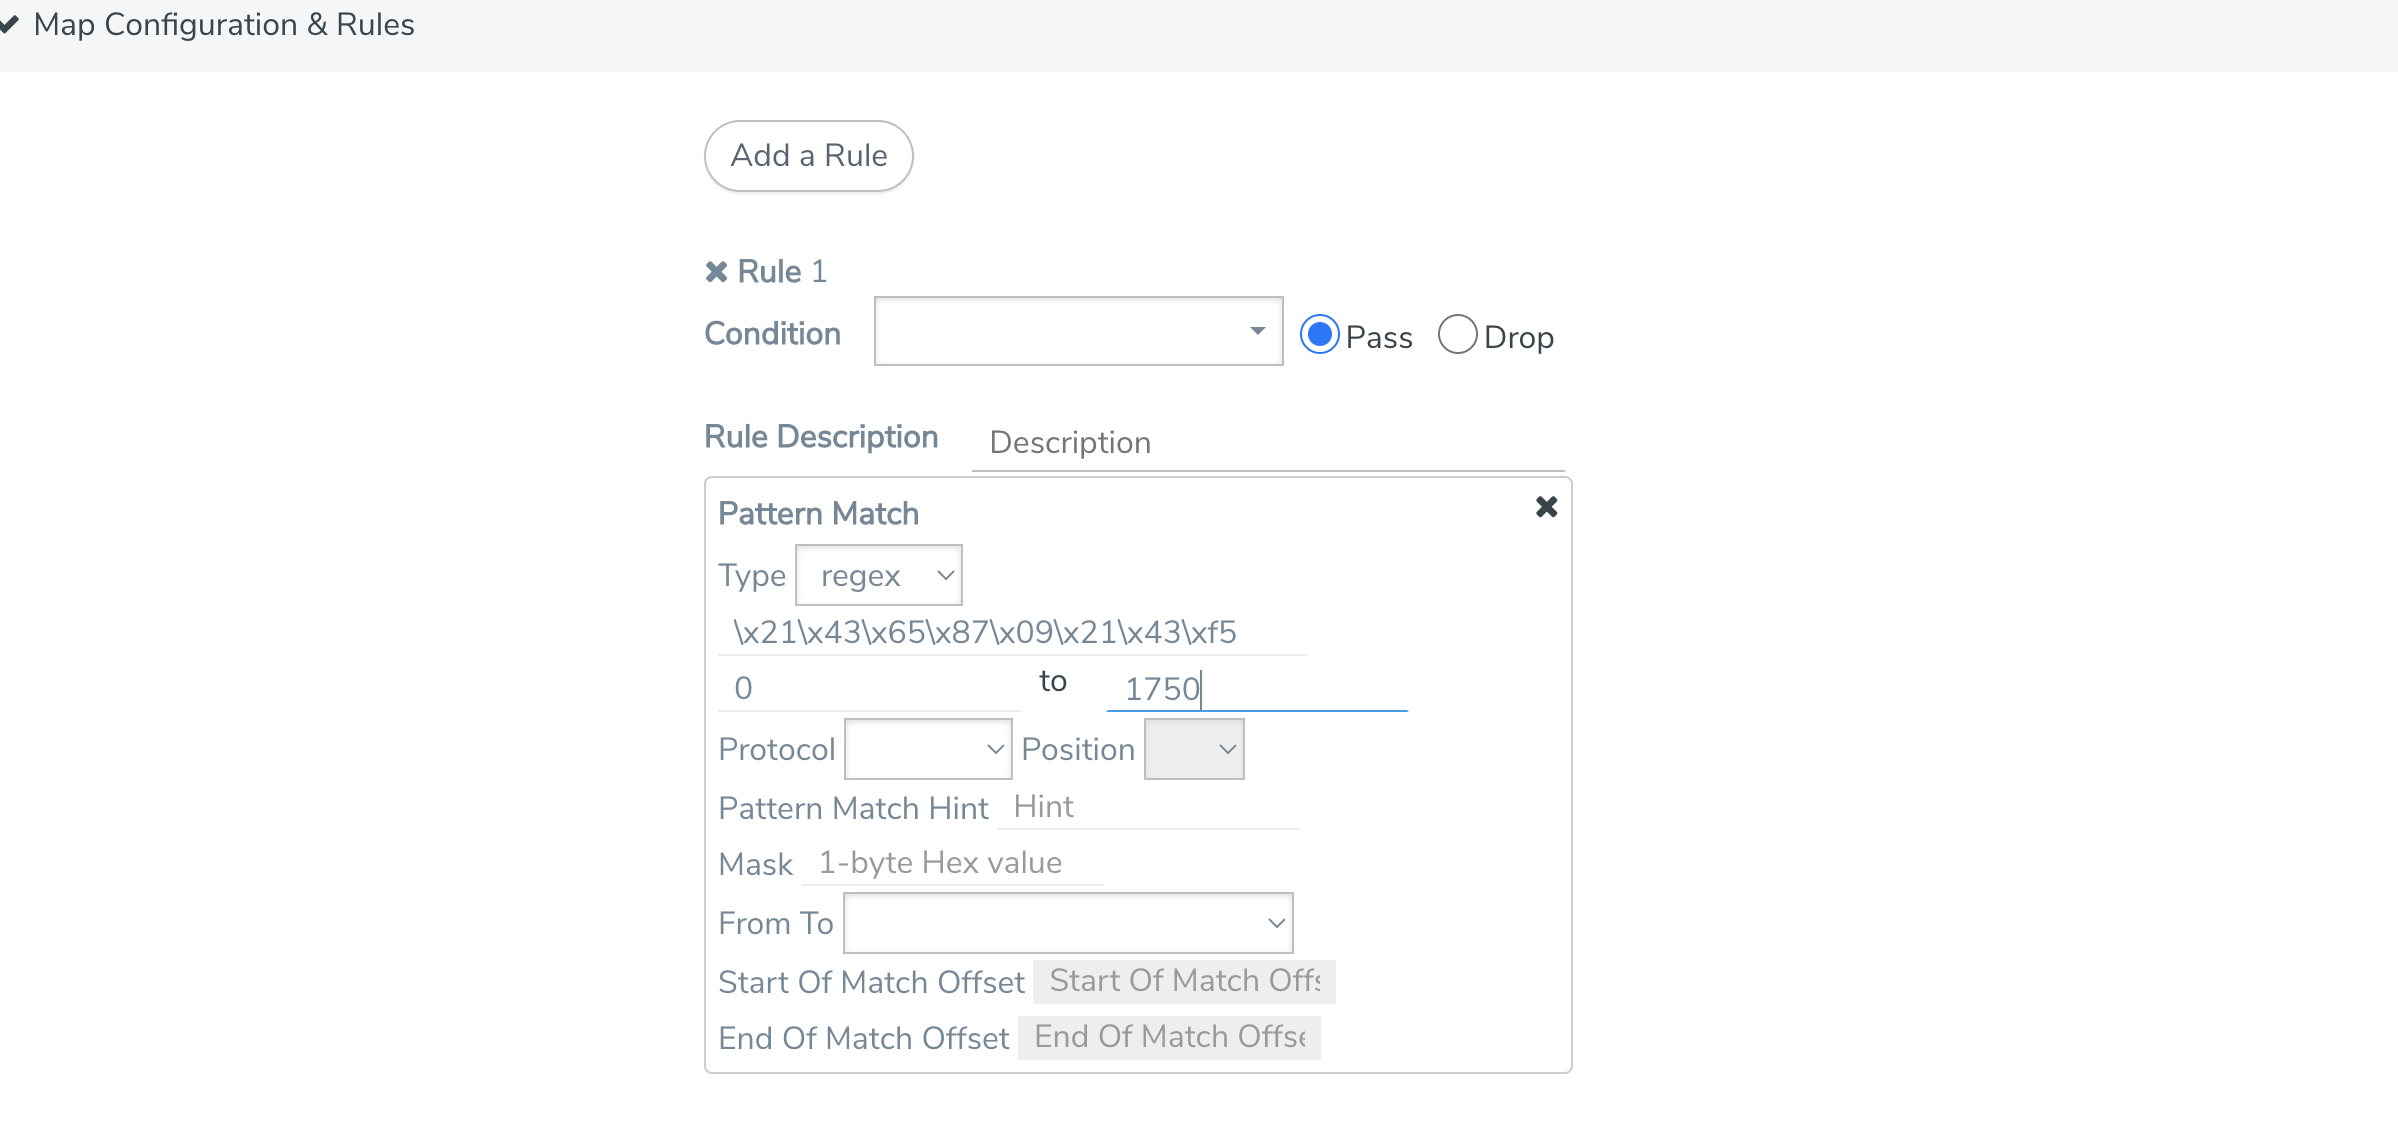Open the Position dropdown
Image resolution: width=2398 pixels, height=1122 pixels.
click(x=1194, y=749)
